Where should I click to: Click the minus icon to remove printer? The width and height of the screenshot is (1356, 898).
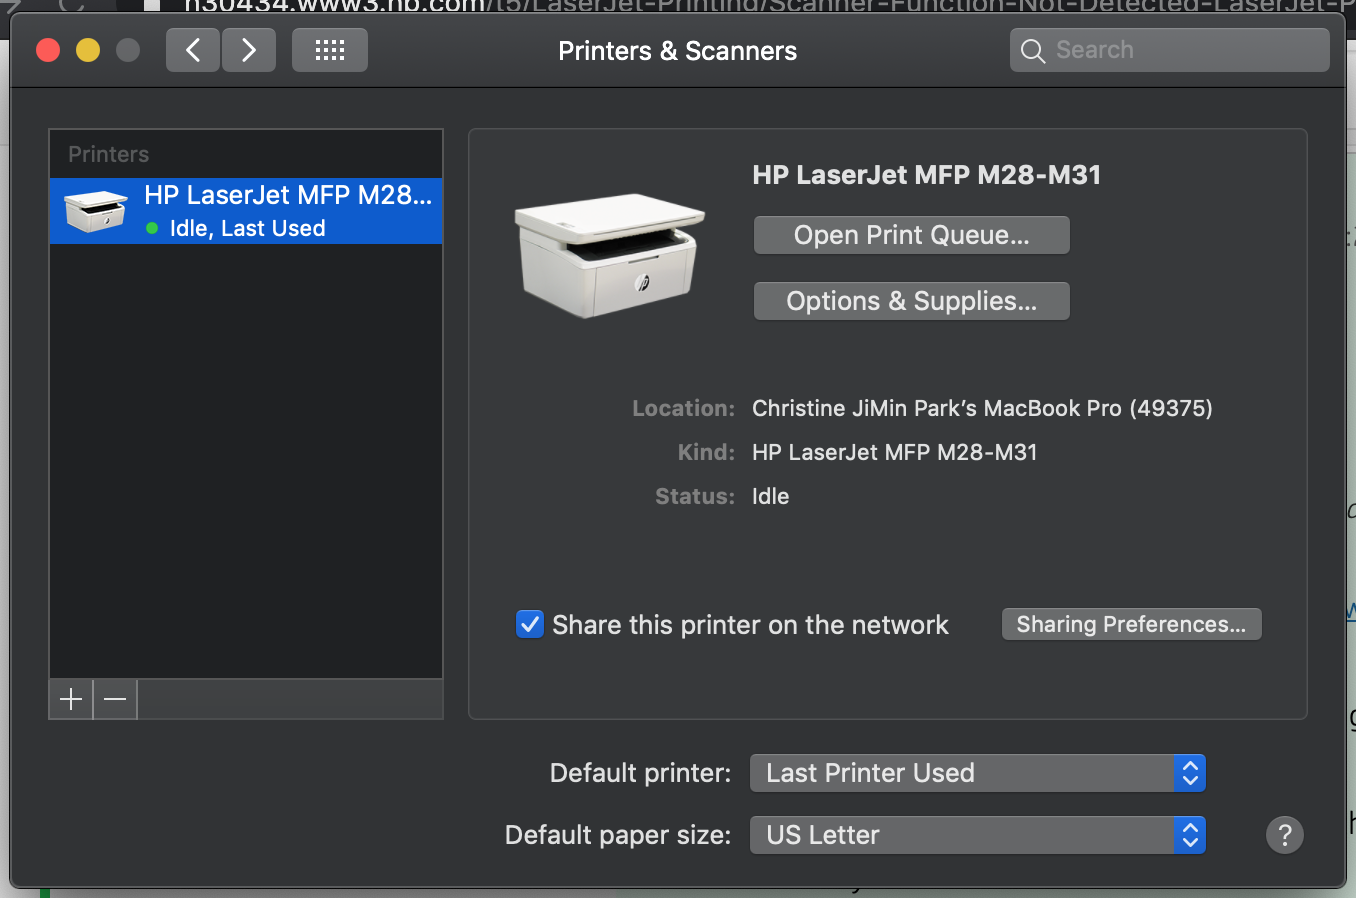tap(115, 699)
